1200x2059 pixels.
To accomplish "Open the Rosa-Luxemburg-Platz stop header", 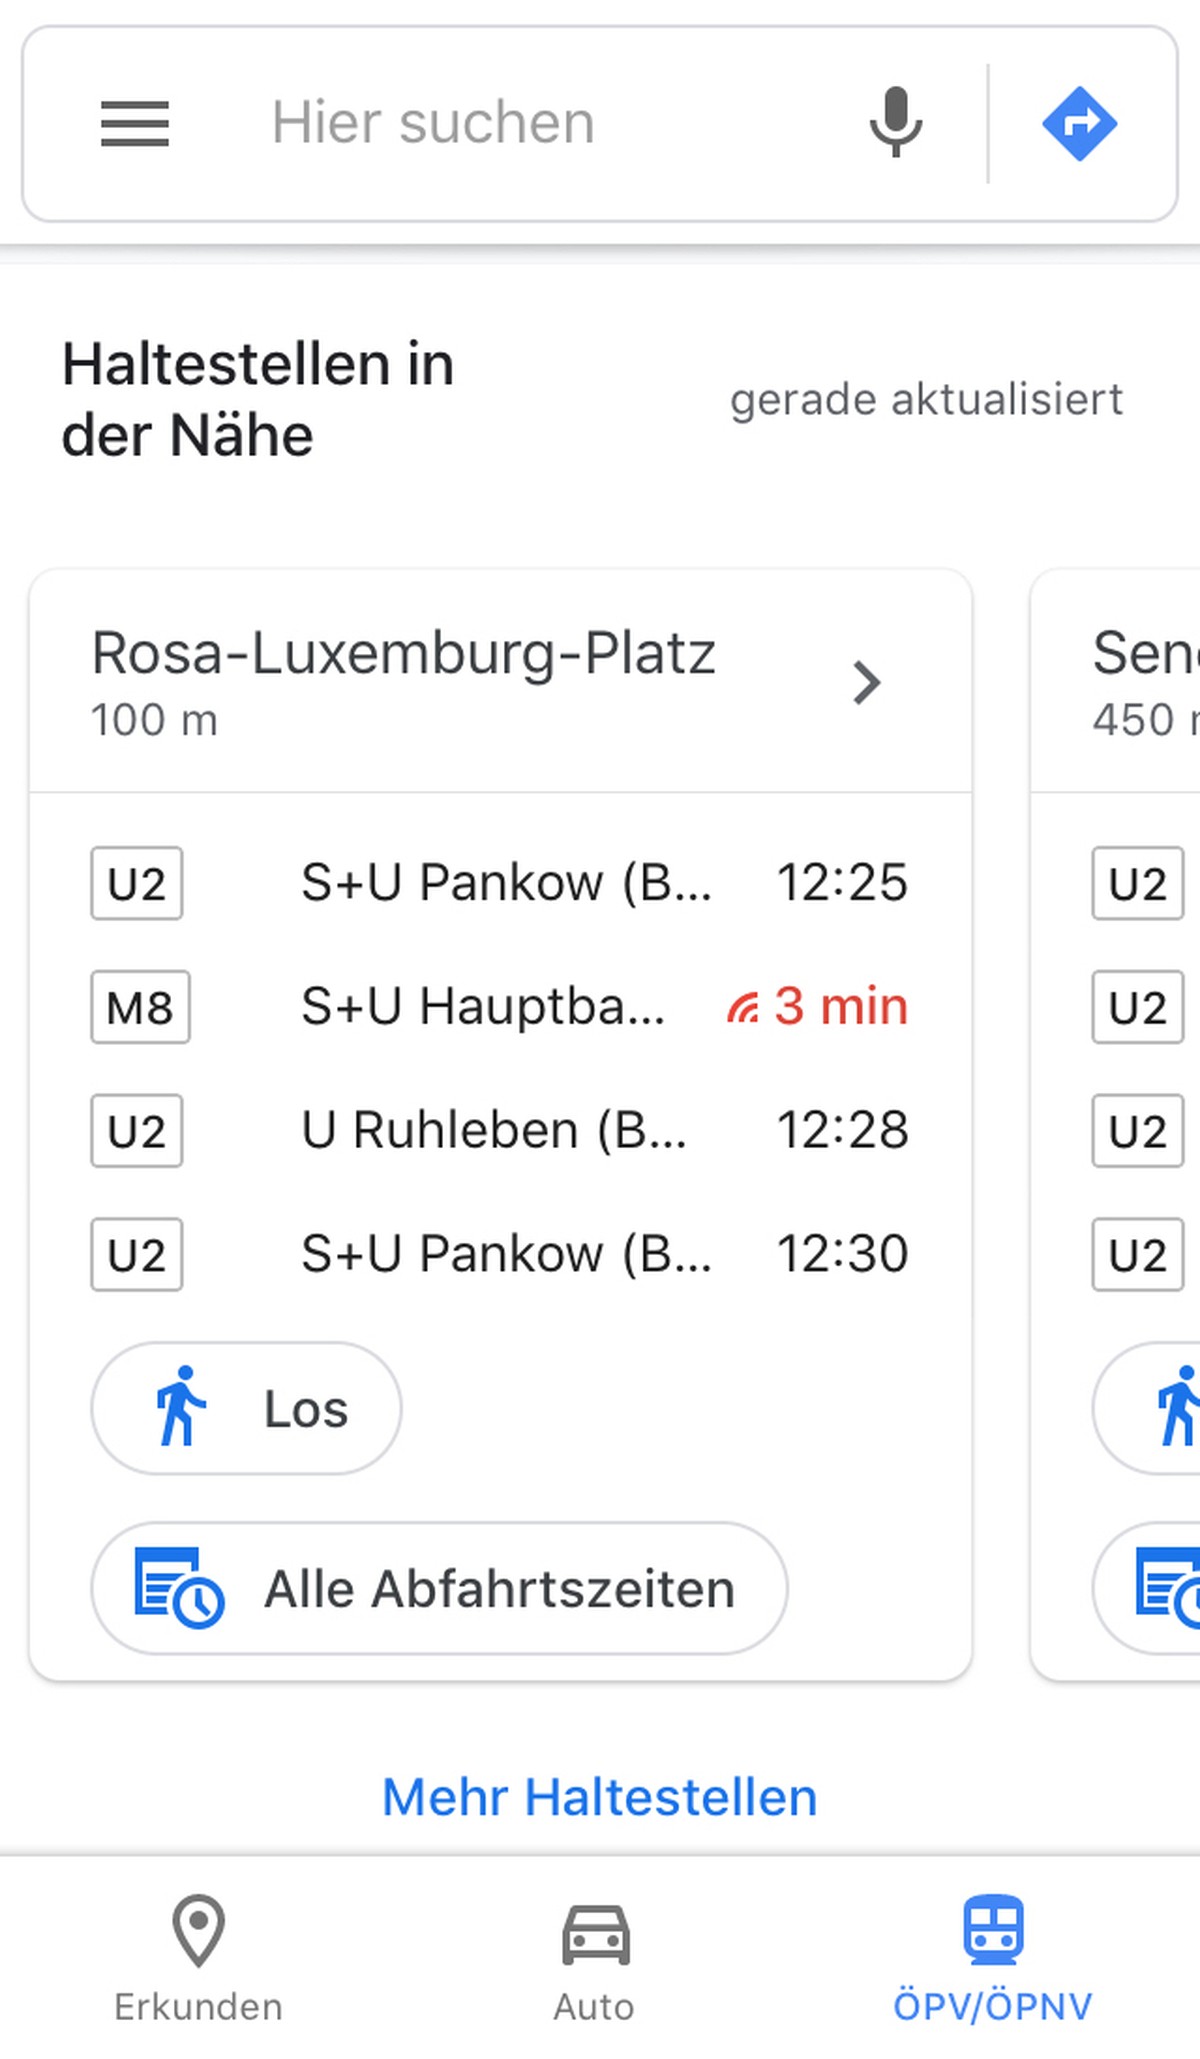I will click(501, 682).
